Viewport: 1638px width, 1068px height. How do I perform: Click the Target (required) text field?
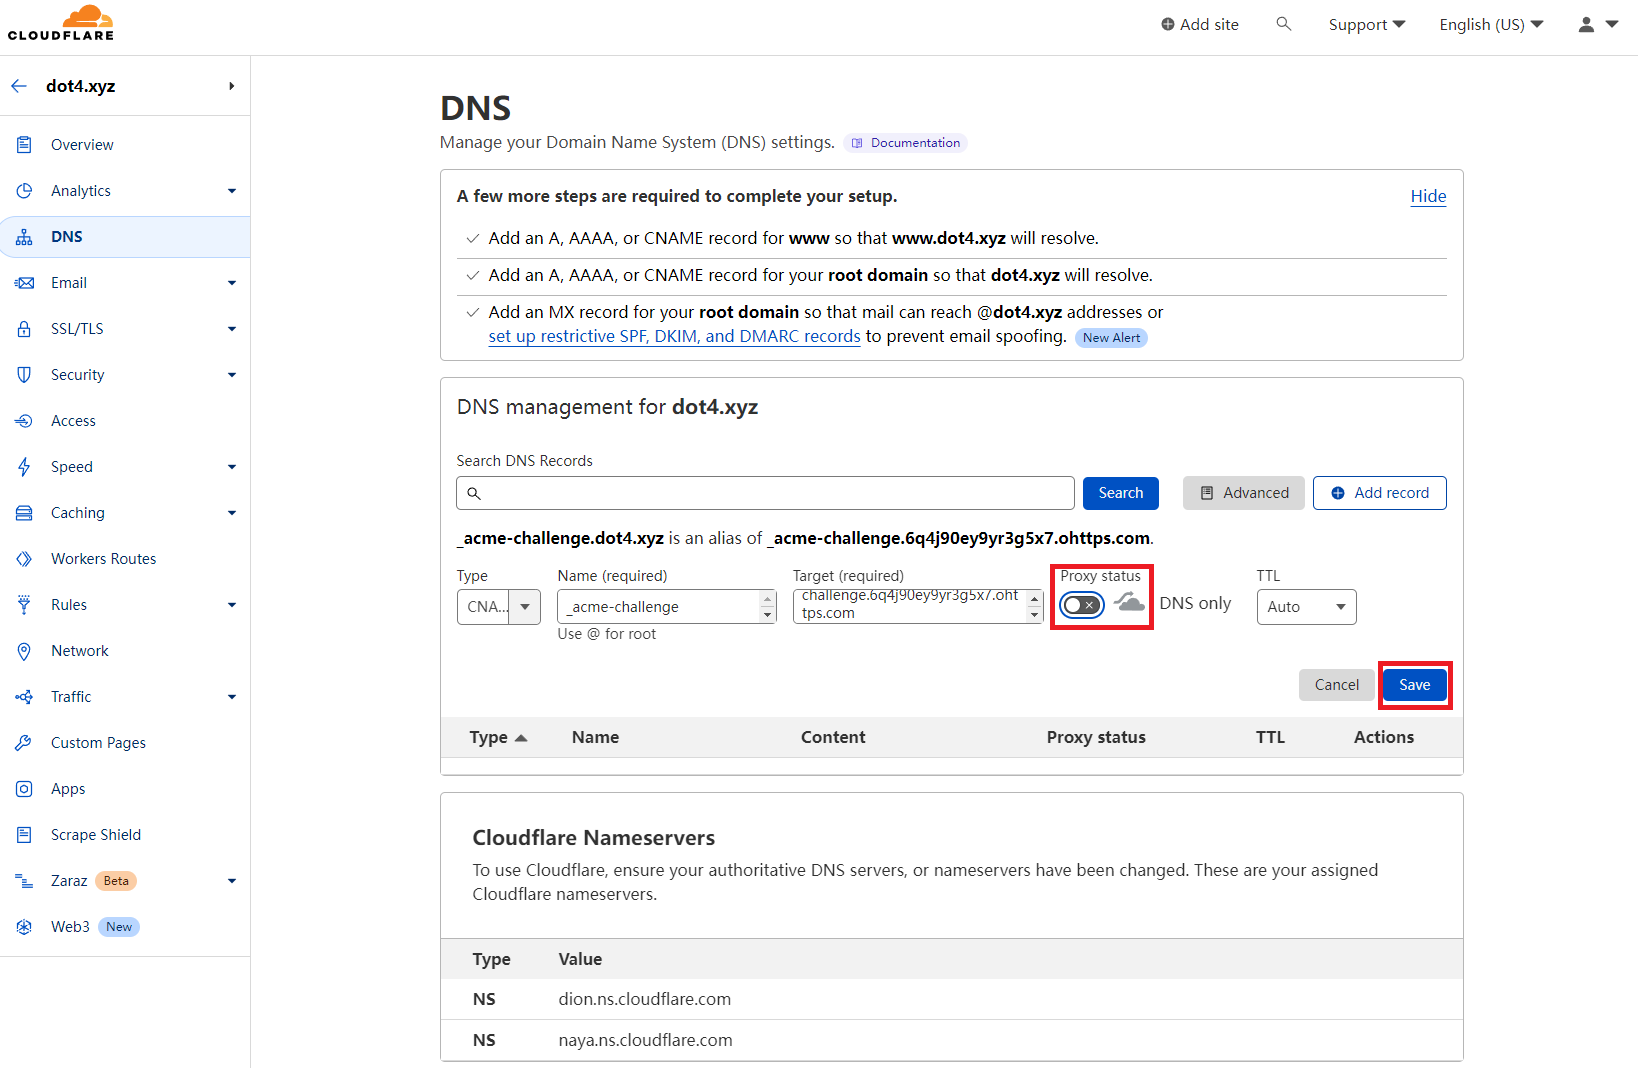click(917, 606)
